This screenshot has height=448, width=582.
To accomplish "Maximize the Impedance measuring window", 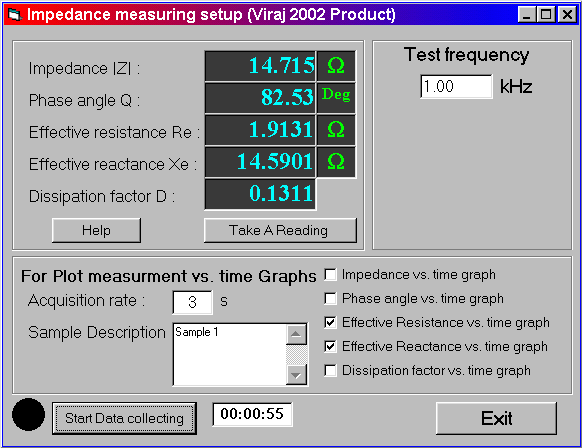I will click(546, 15).
